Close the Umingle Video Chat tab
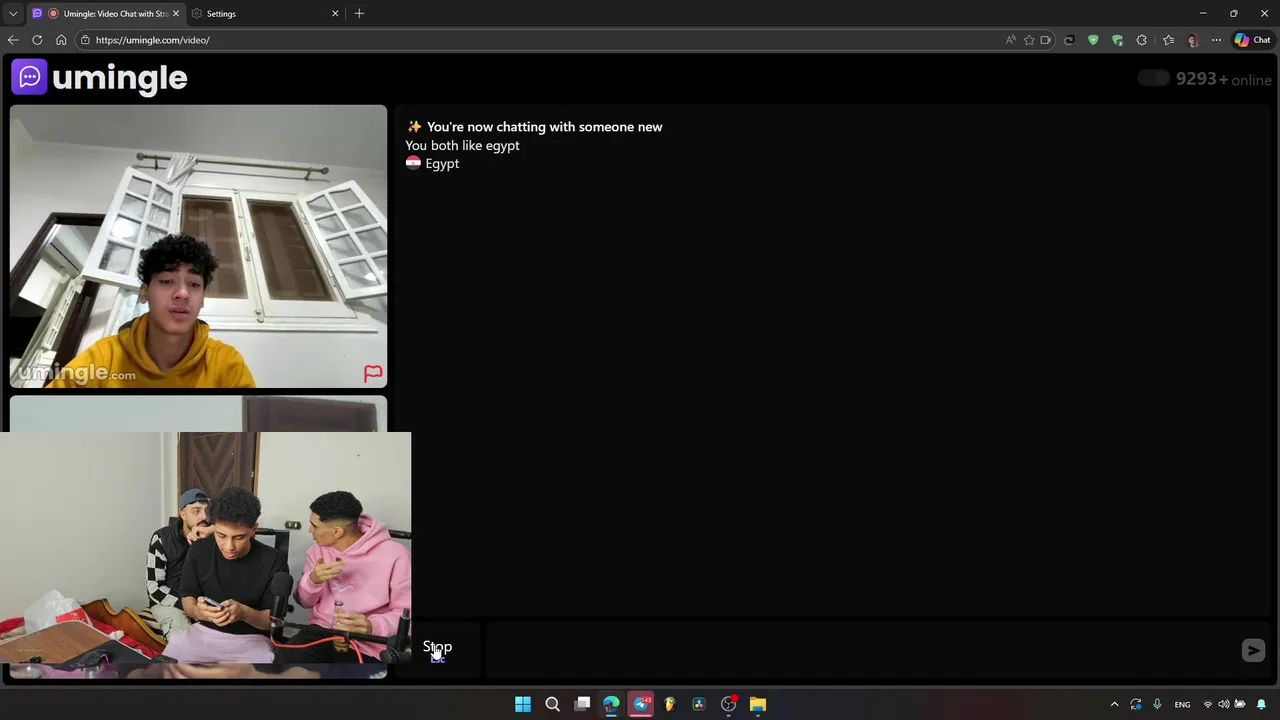 176,14
